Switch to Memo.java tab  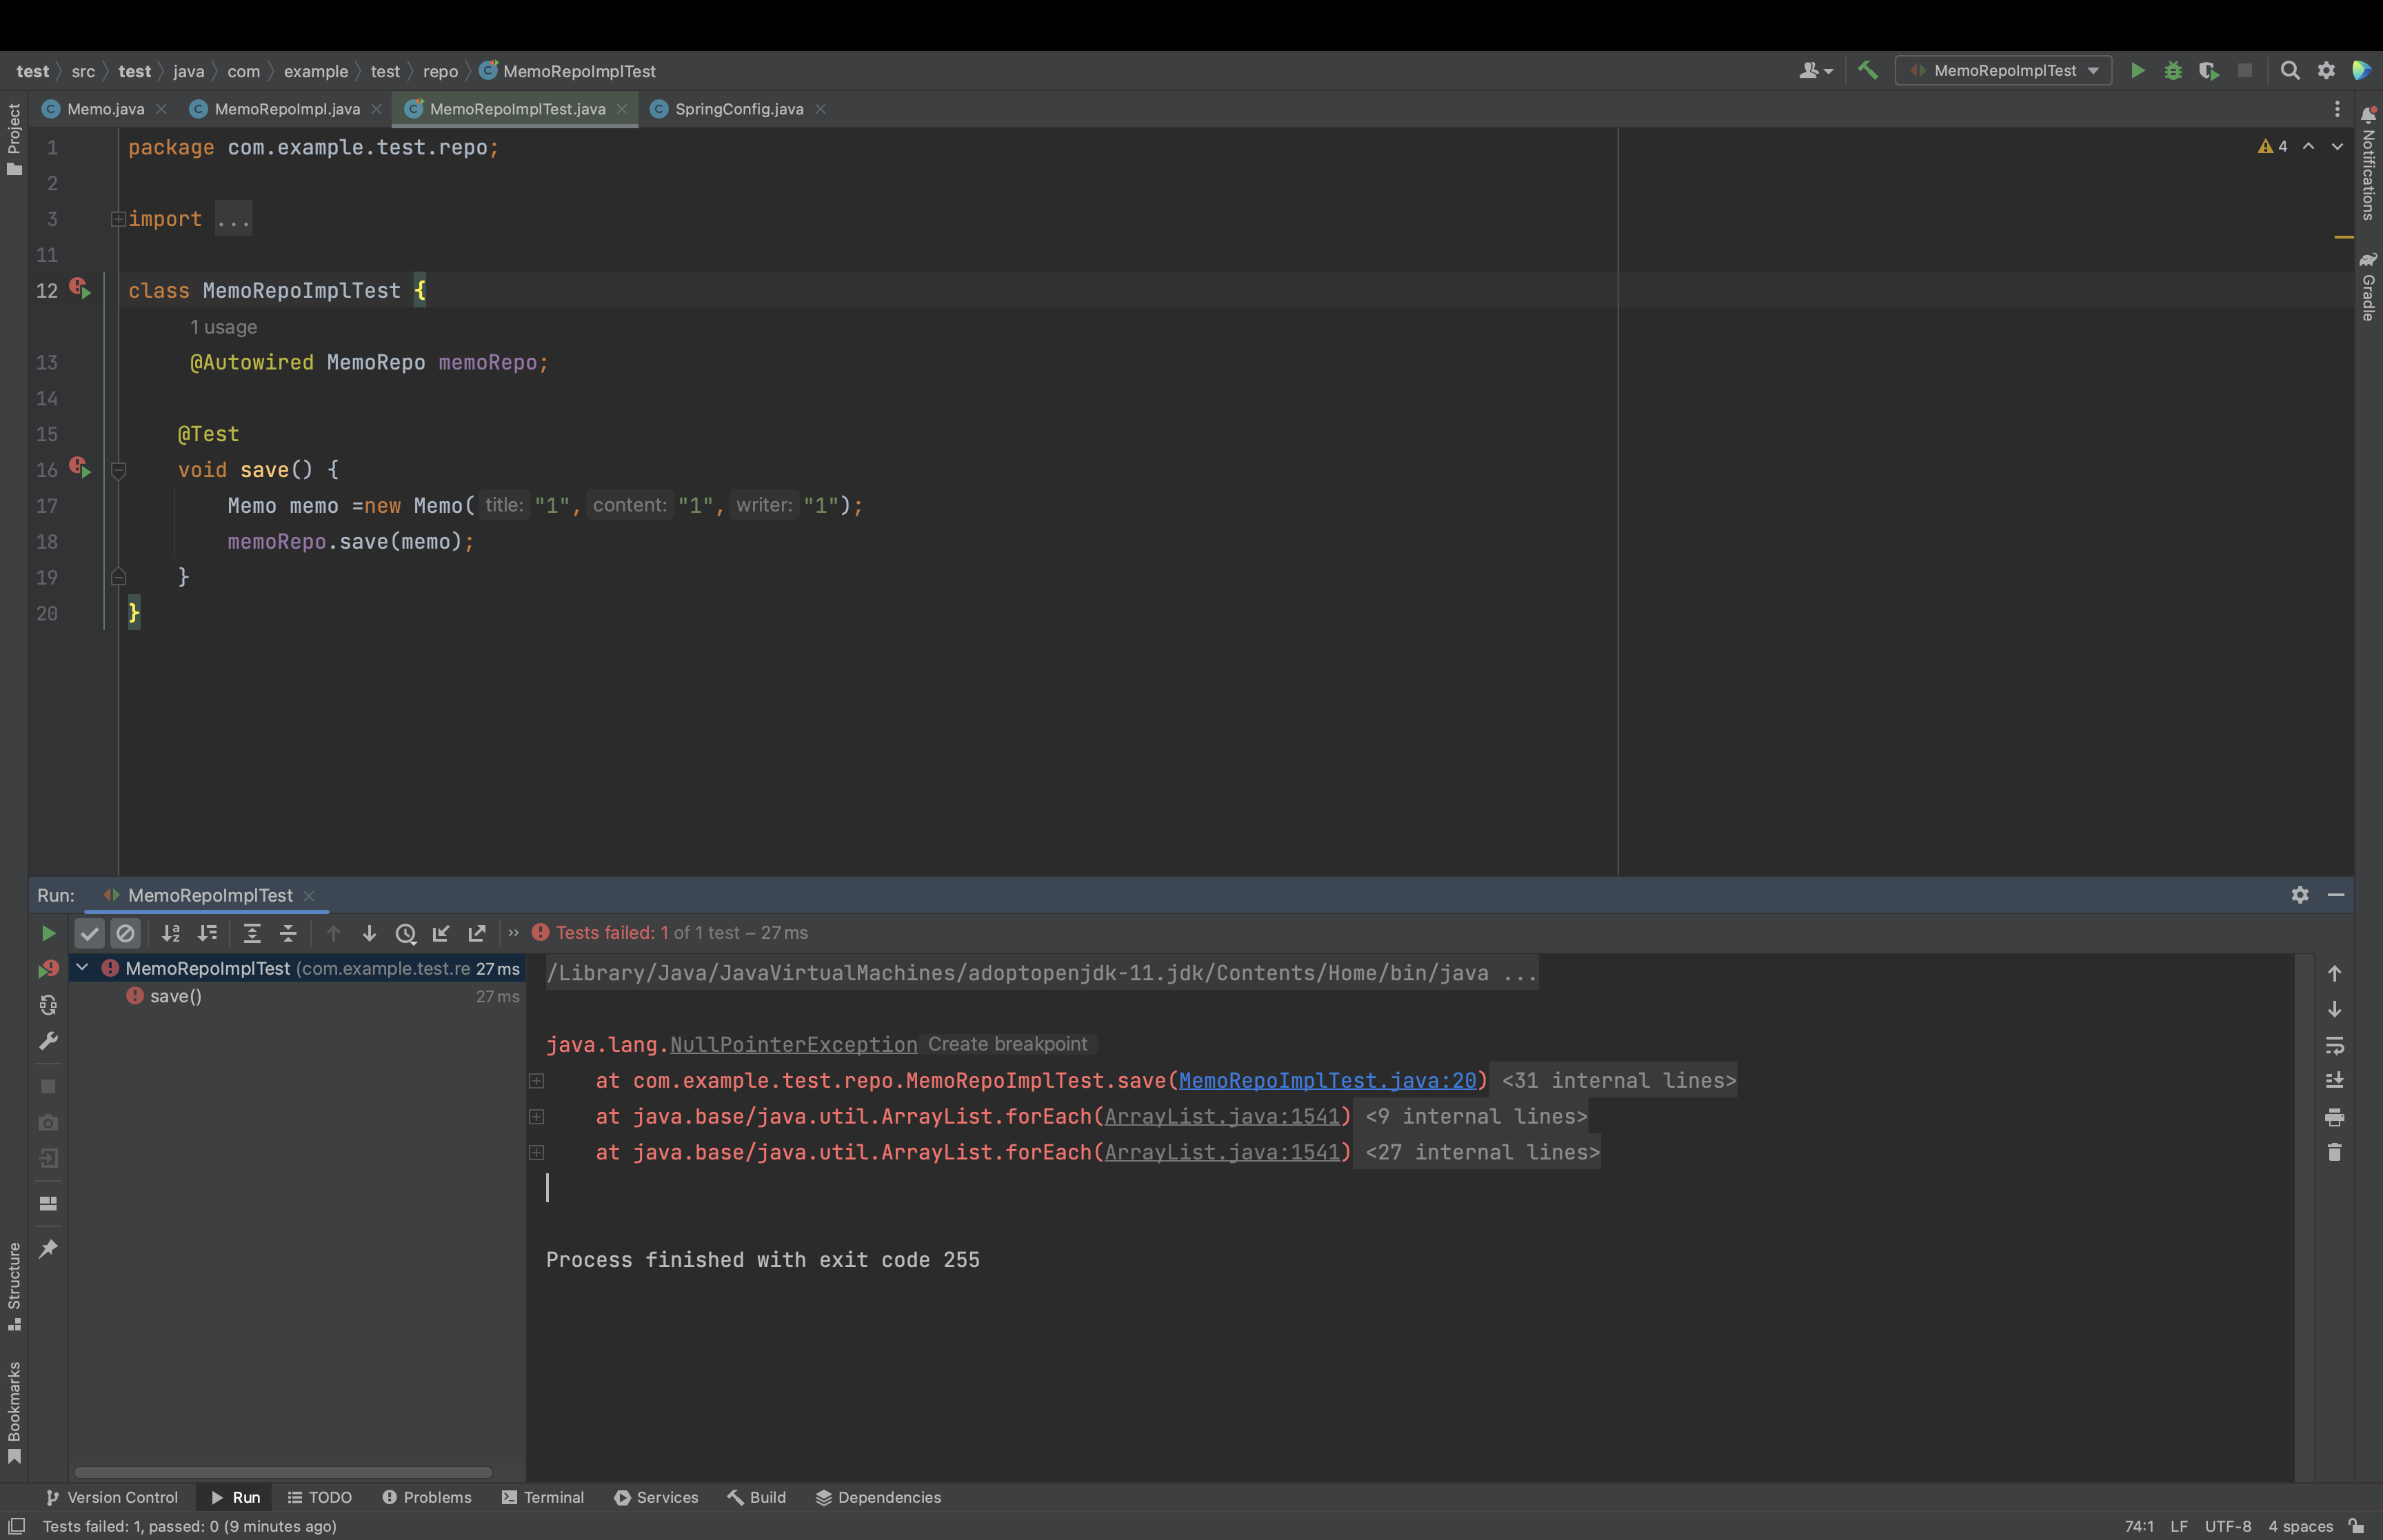click(105, 109)
